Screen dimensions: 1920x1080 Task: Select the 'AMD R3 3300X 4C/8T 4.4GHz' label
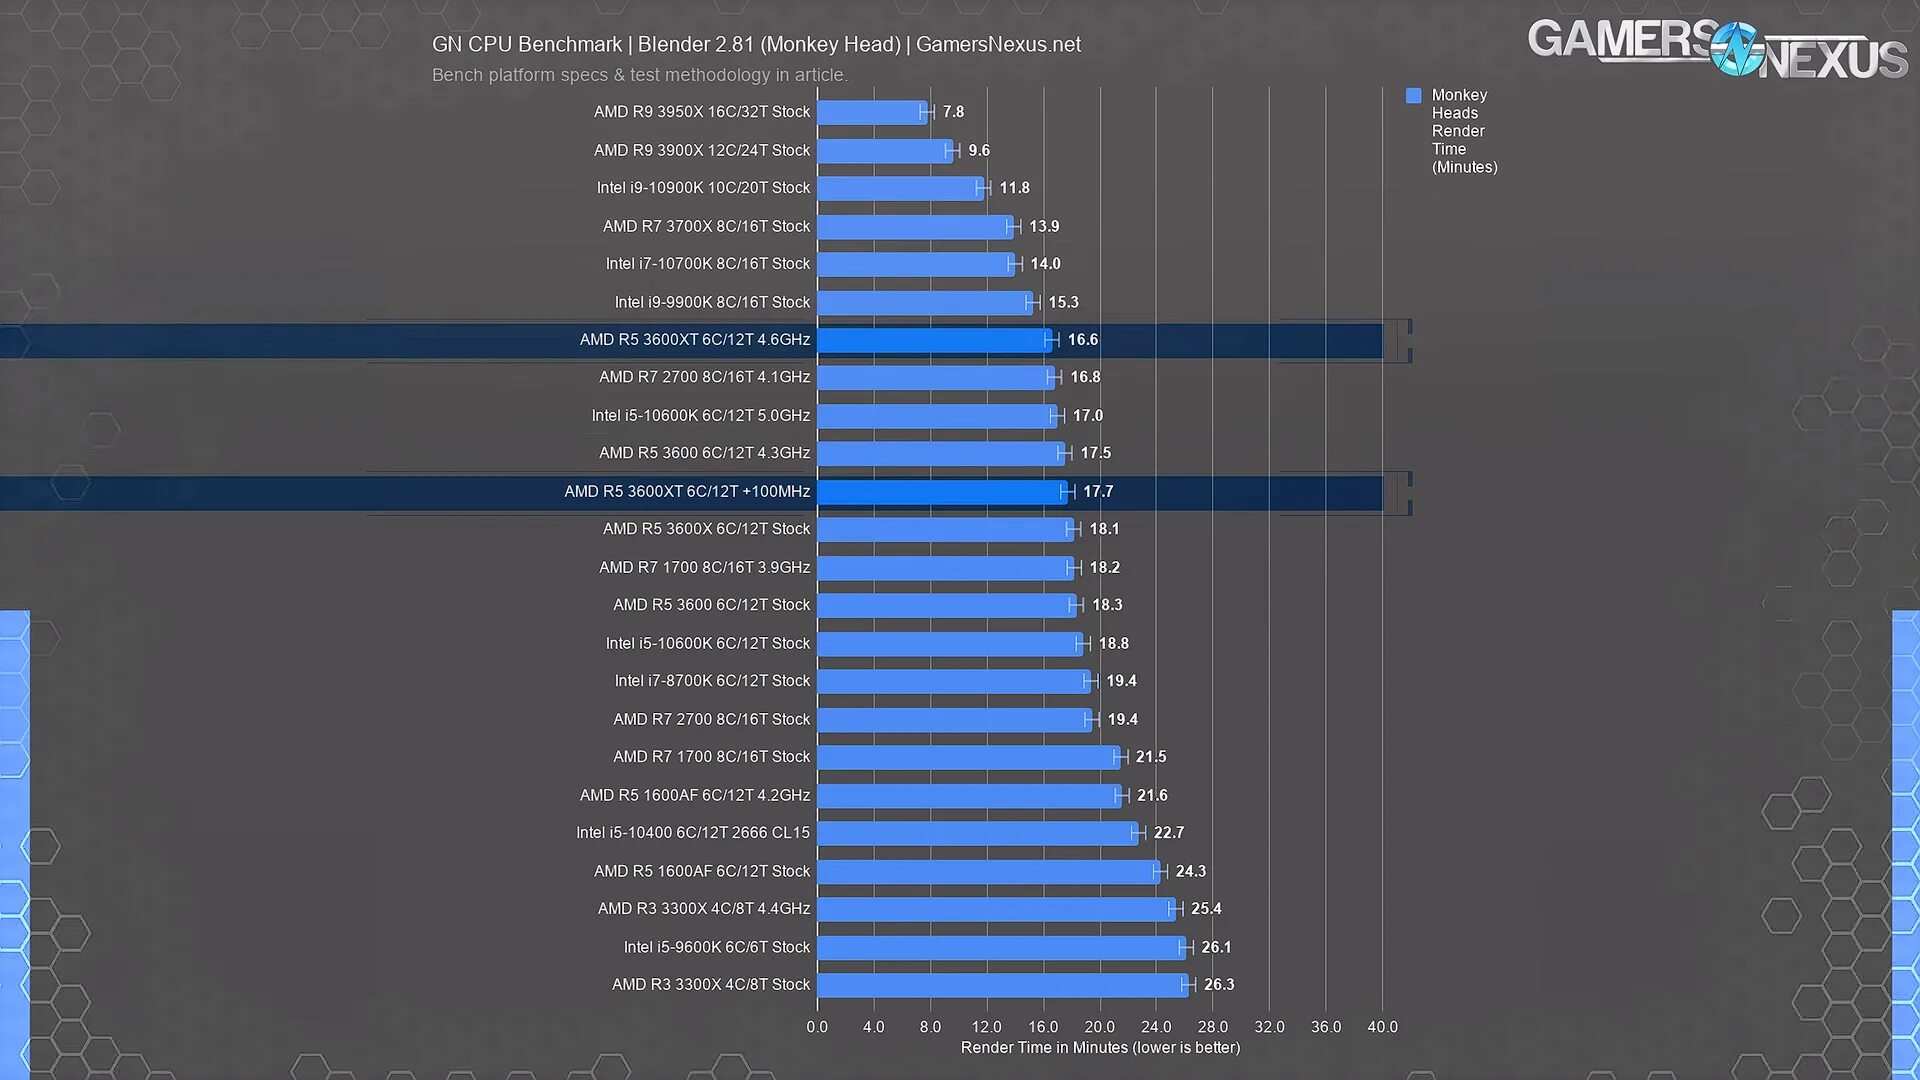(704, 909)
